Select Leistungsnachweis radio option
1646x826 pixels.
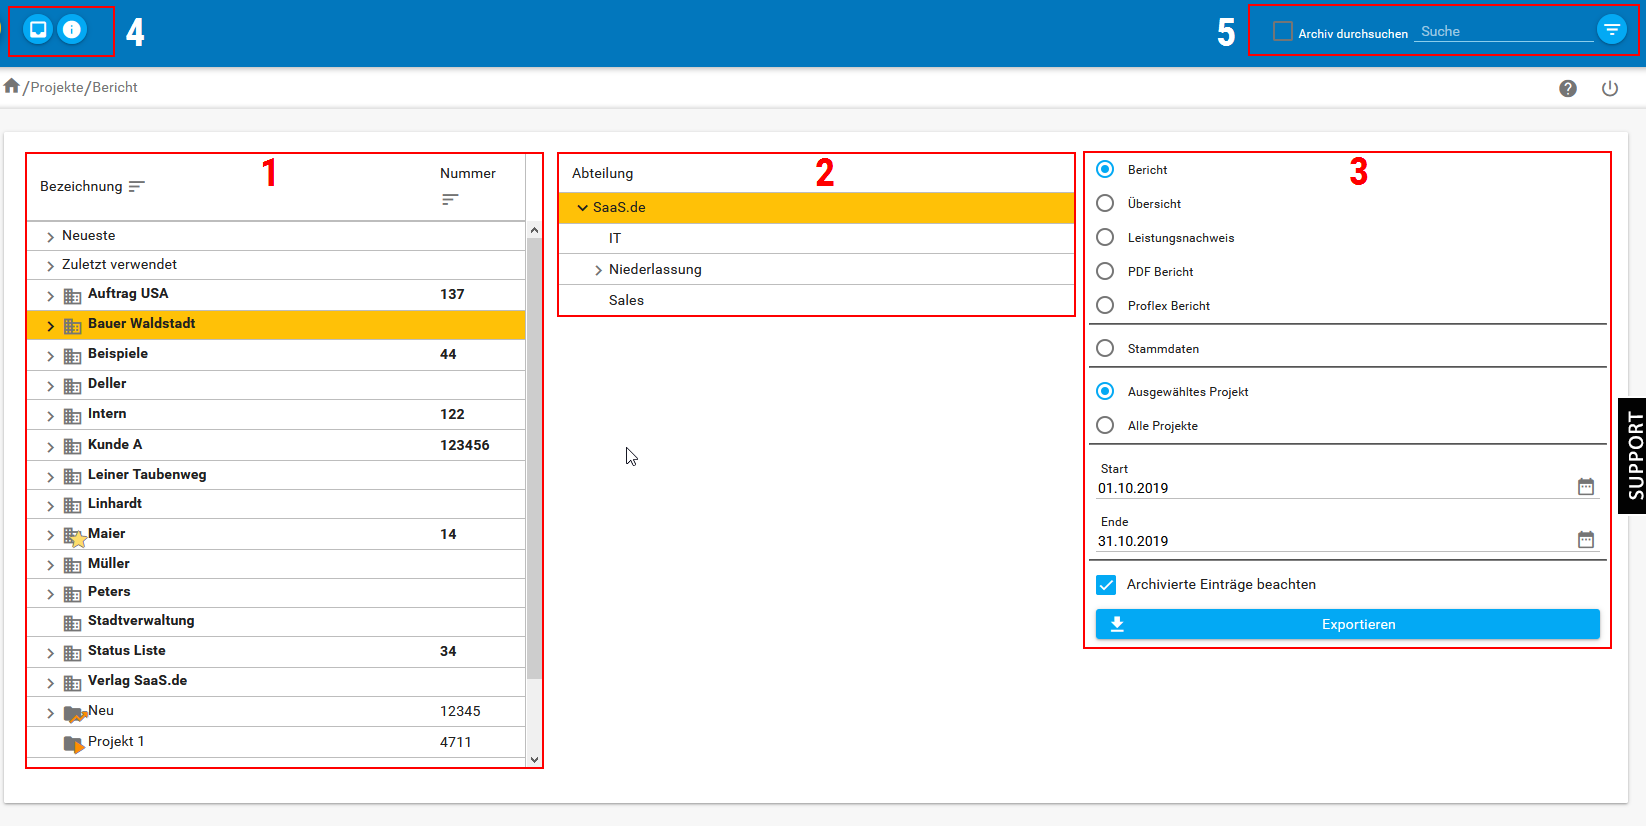pyautogui.click(x=1105, y=237)
